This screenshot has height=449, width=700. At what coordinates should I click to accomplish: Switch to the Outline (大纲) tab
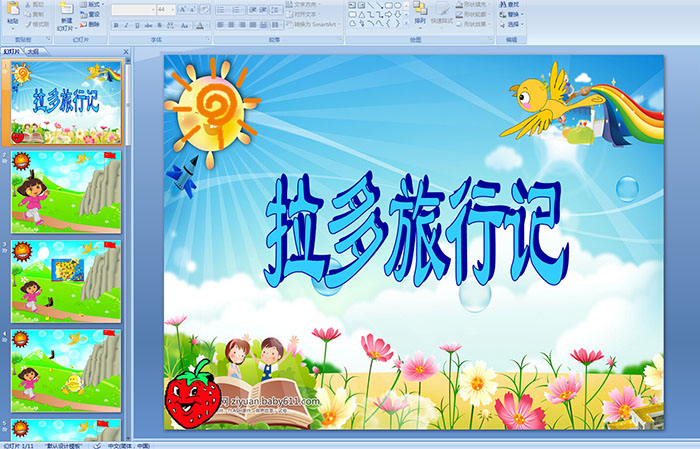33,50
